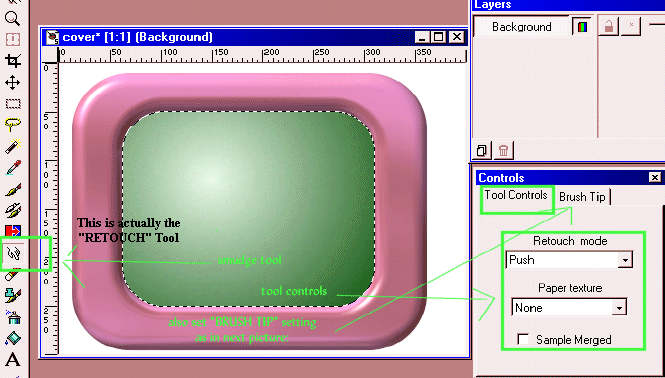The width and height of the screenshot is (665, 378).
Task: Enable the Sample Merged checkbox
Action: point(523,339)
